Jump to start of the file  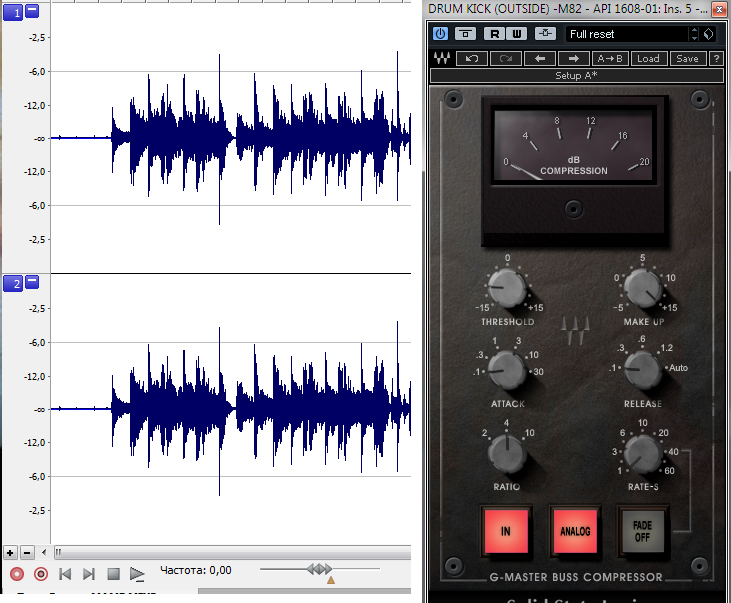(x=65, y=574)
